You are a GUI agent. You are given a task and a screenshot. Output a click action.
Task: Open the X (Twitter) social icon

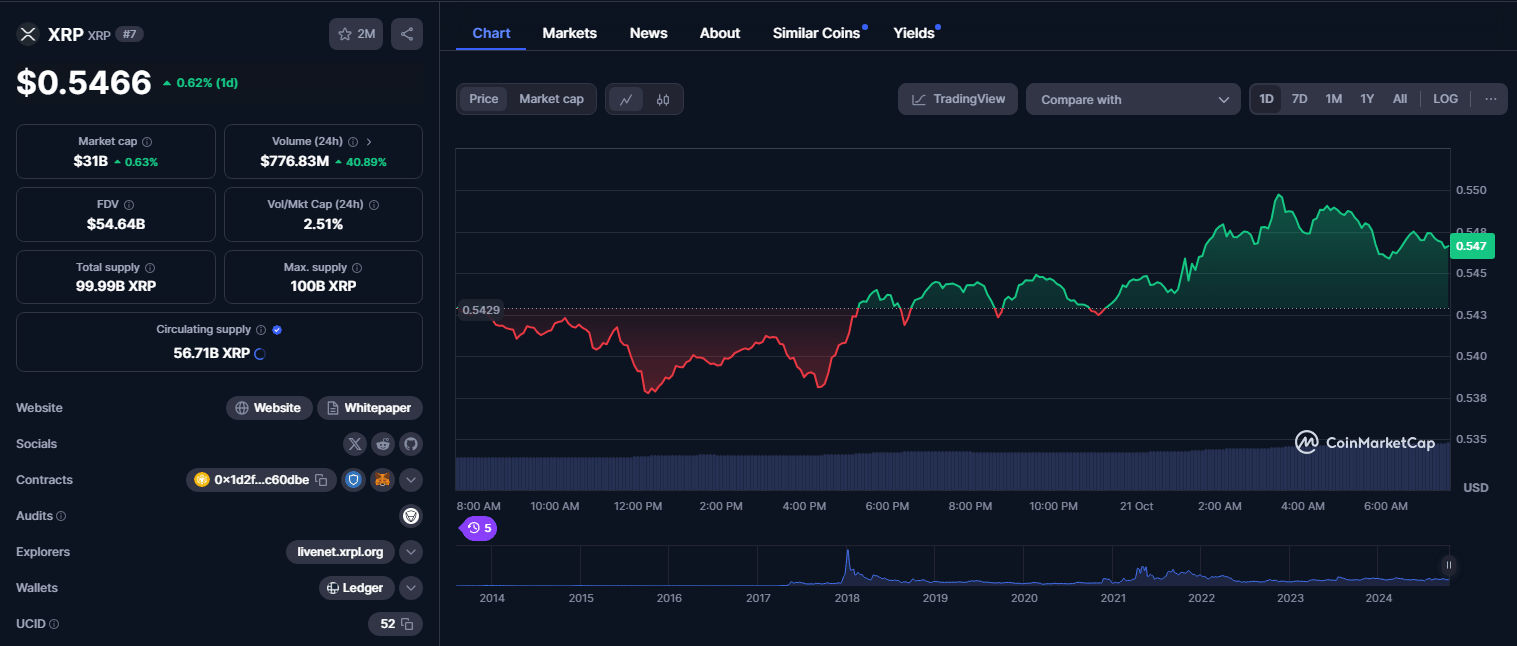[355, 444]
